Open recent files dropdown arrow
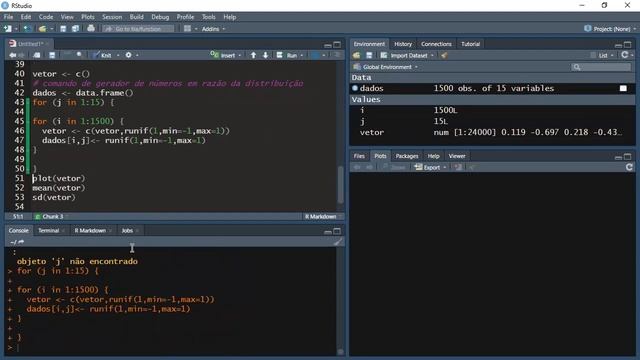Image resolution: width=640 pixels, height=360 pixels. (52, 29)
